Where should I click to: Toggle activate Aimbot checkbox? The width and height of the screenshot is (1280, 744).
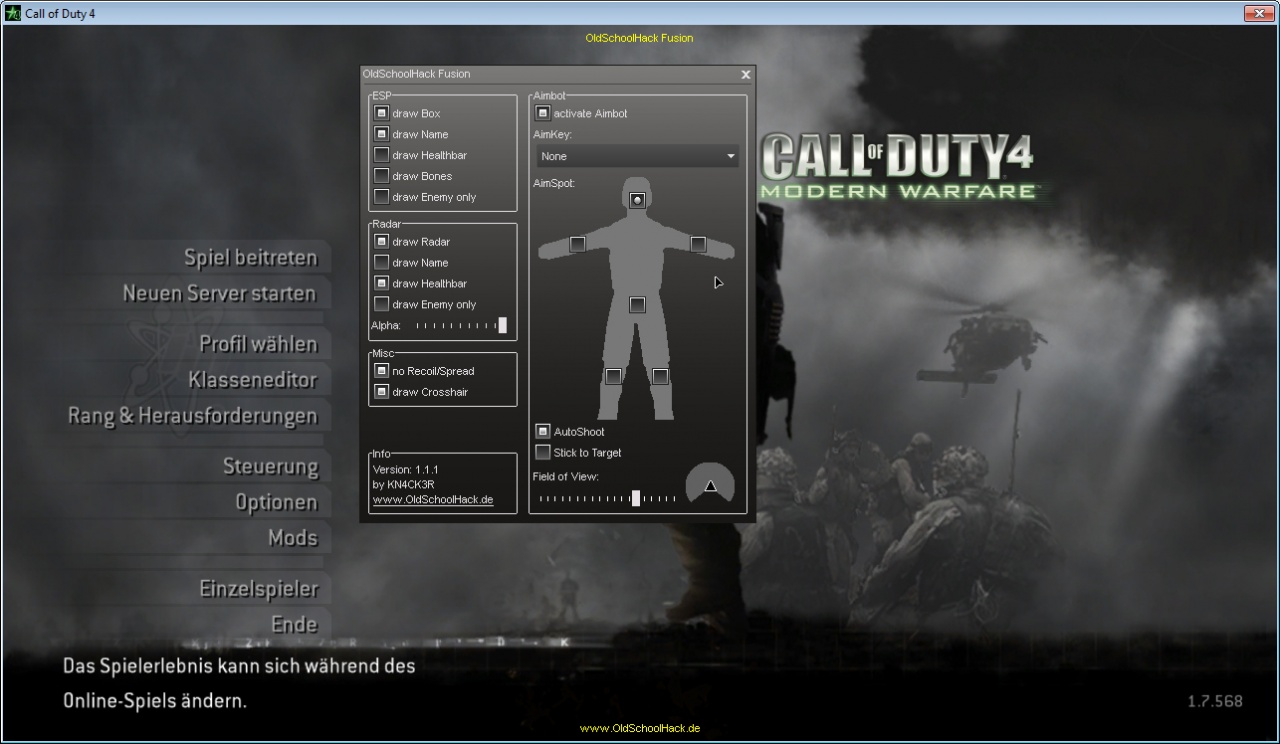543,114
